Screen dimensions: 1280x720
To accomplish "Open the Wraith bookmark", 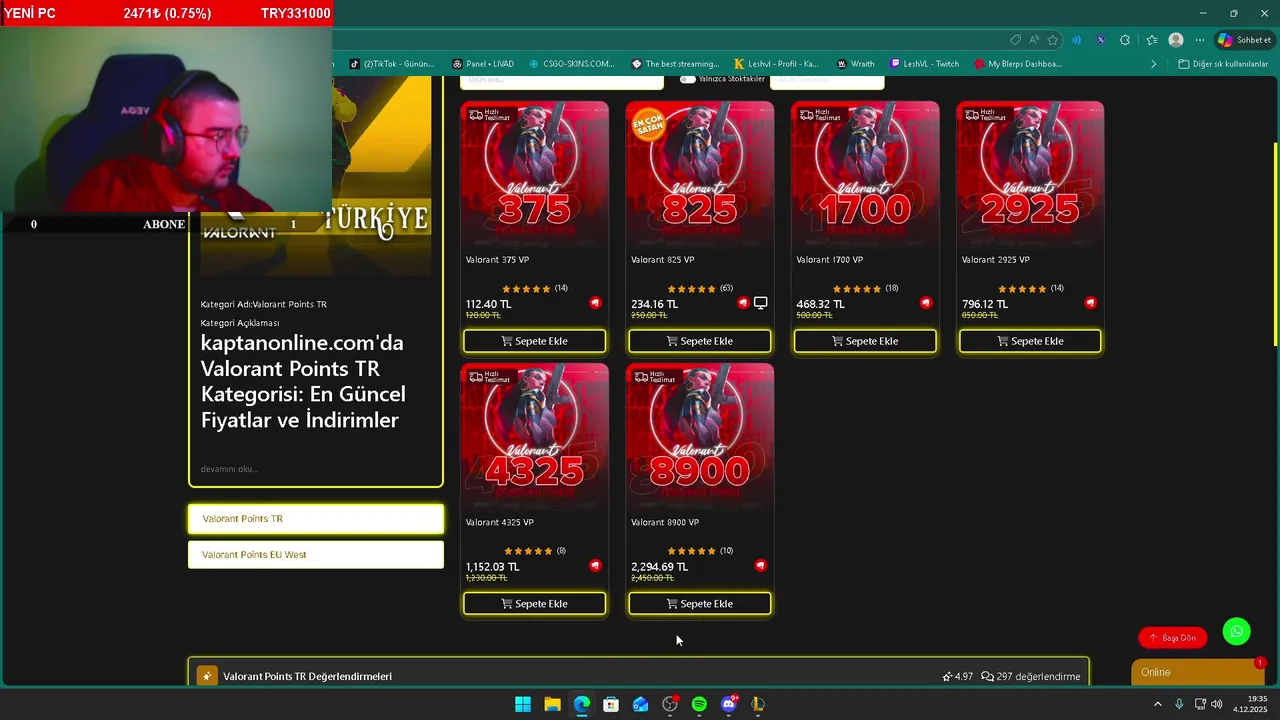I will pos(856,64).
